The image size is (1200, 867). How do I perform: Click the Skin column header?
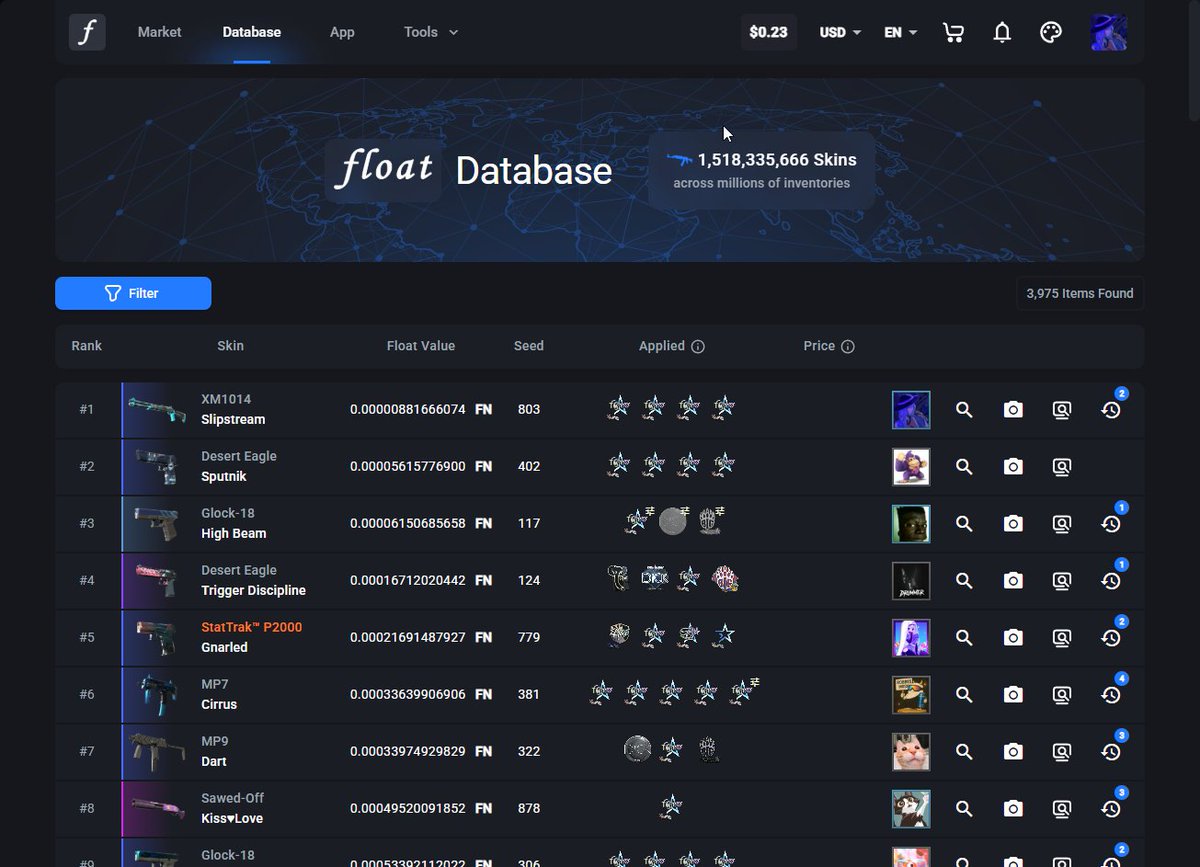[230, 346]
